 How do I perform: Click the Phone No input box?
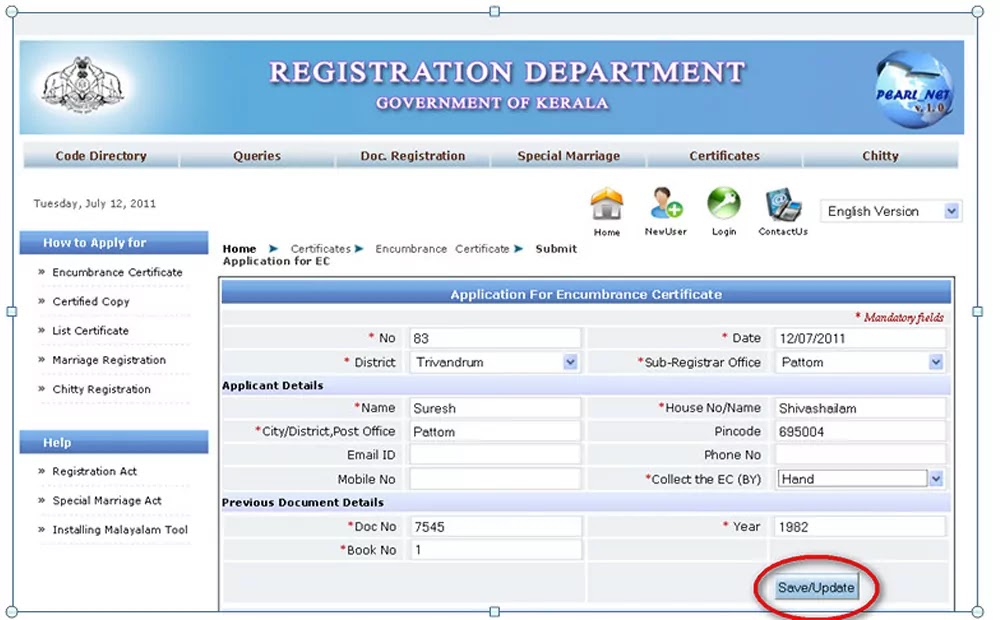[x=860, y=455]
